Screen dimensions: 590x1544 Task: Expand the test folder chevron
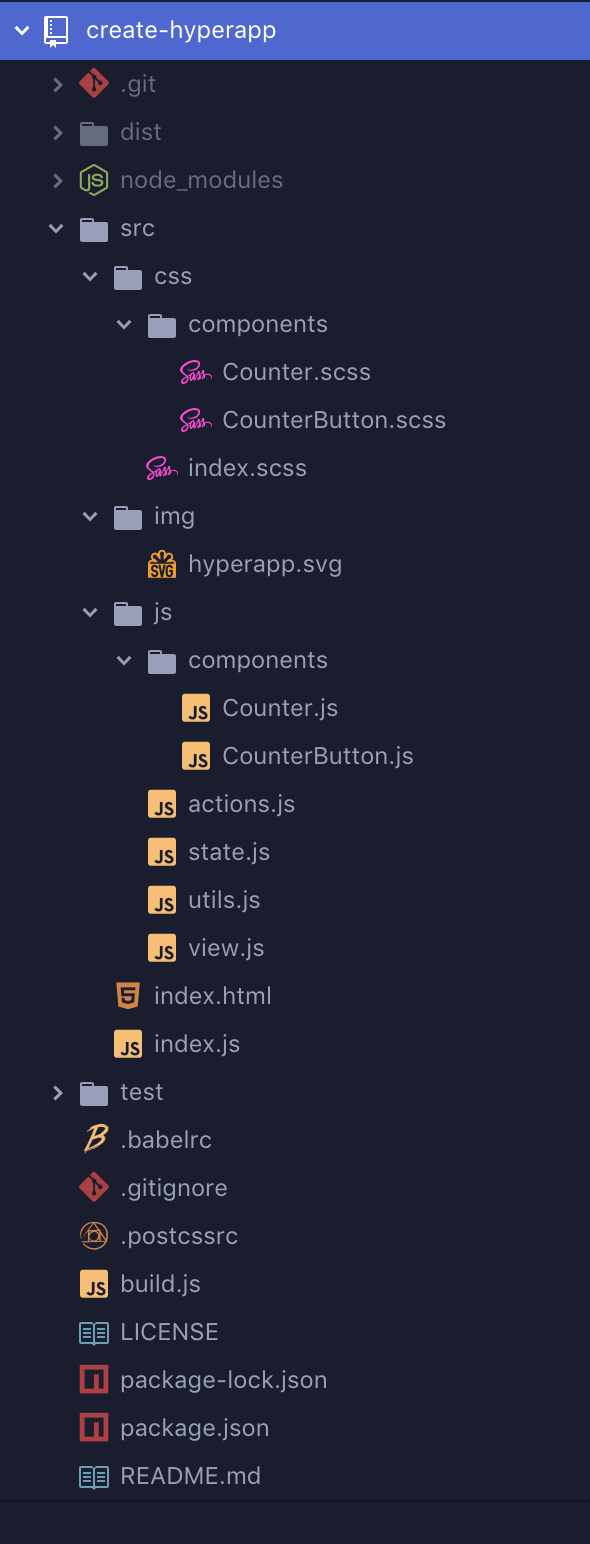[58, 1092]
